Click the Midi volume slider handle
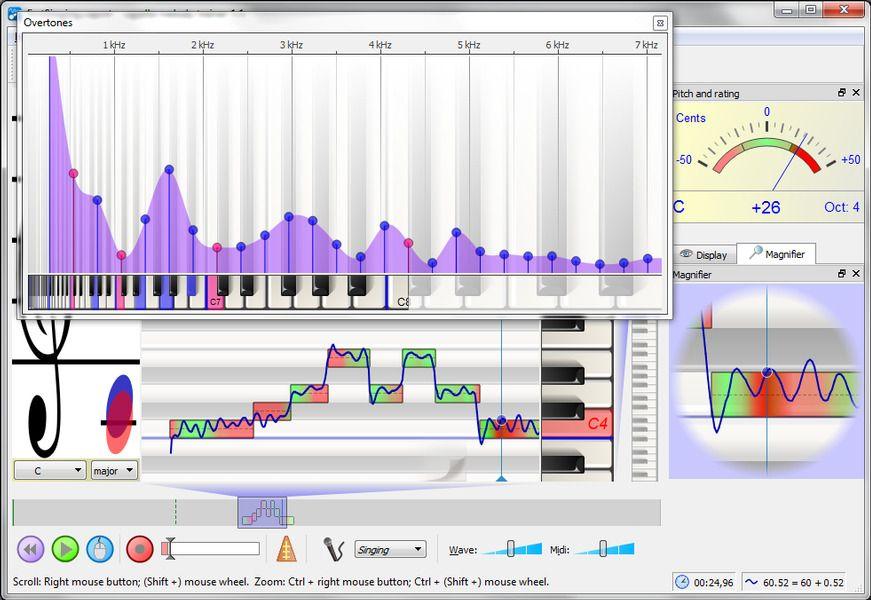The height and width of the screenshot is (600, 871). tap(603, 548)
